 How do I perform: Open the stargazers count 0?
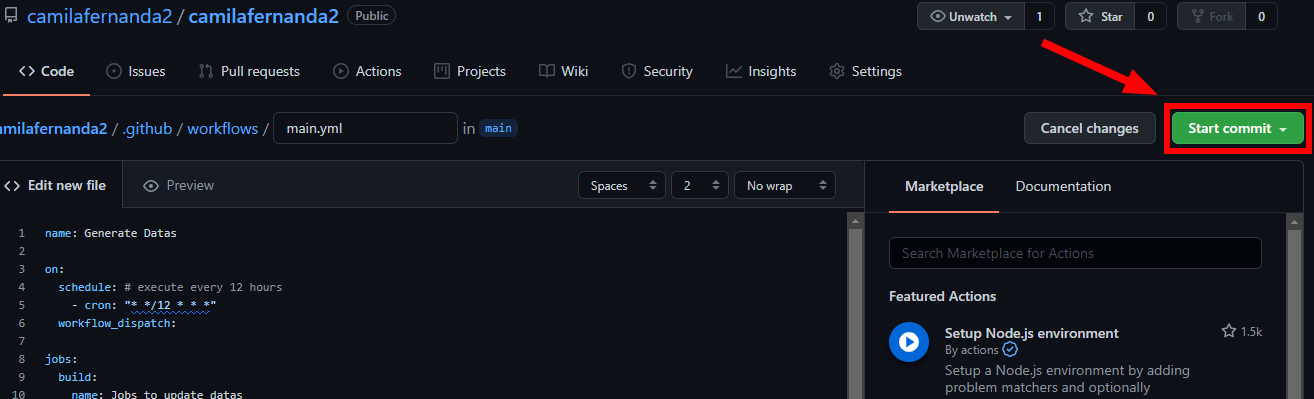pos(1150,16)
